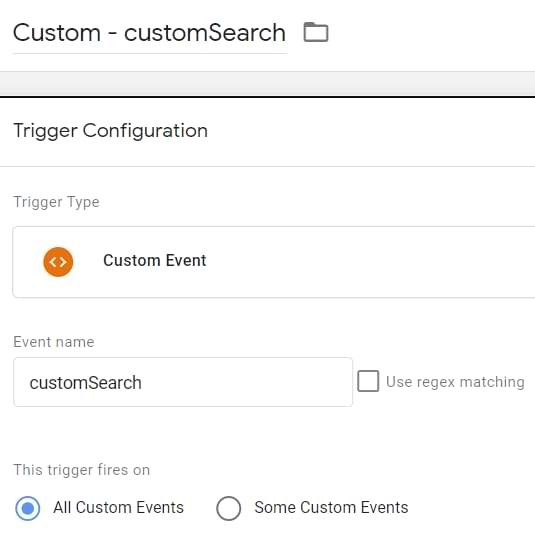Click the bold 'Custom Event' type label

coord(154,261)
